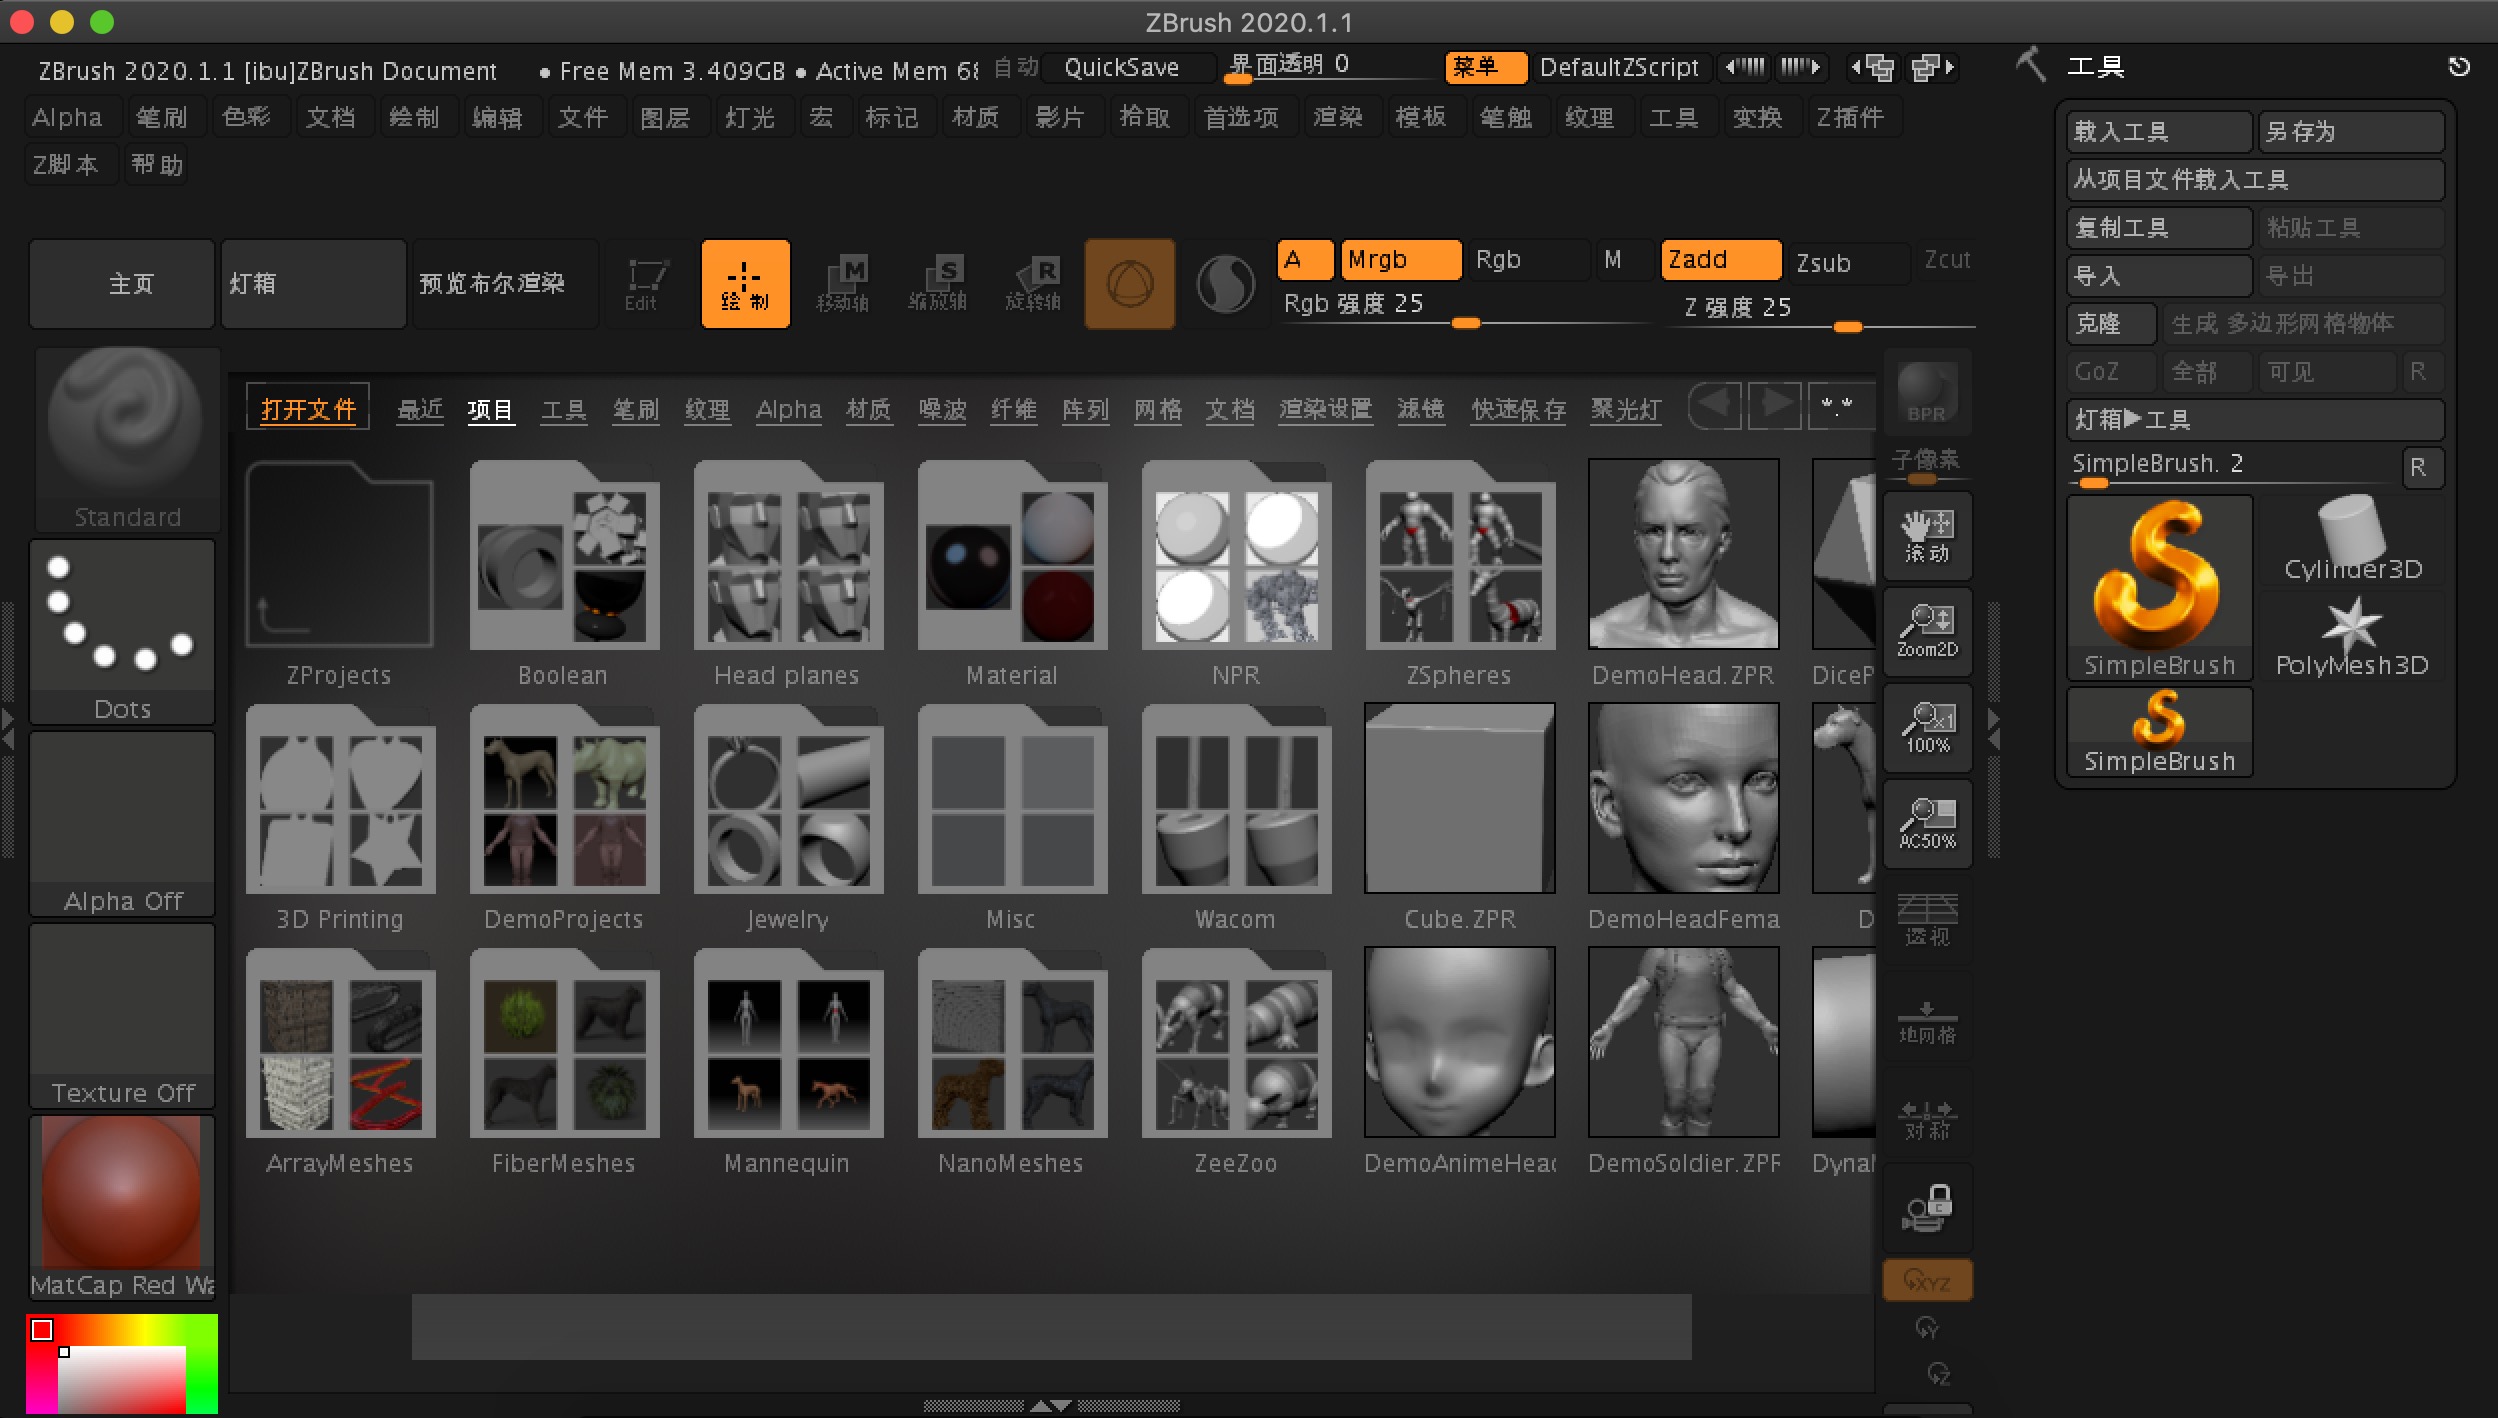Viewport: 2498px width, 1418px height.
Task: Select the Move axis (移动轴) tool
Action: pos(842,284)
